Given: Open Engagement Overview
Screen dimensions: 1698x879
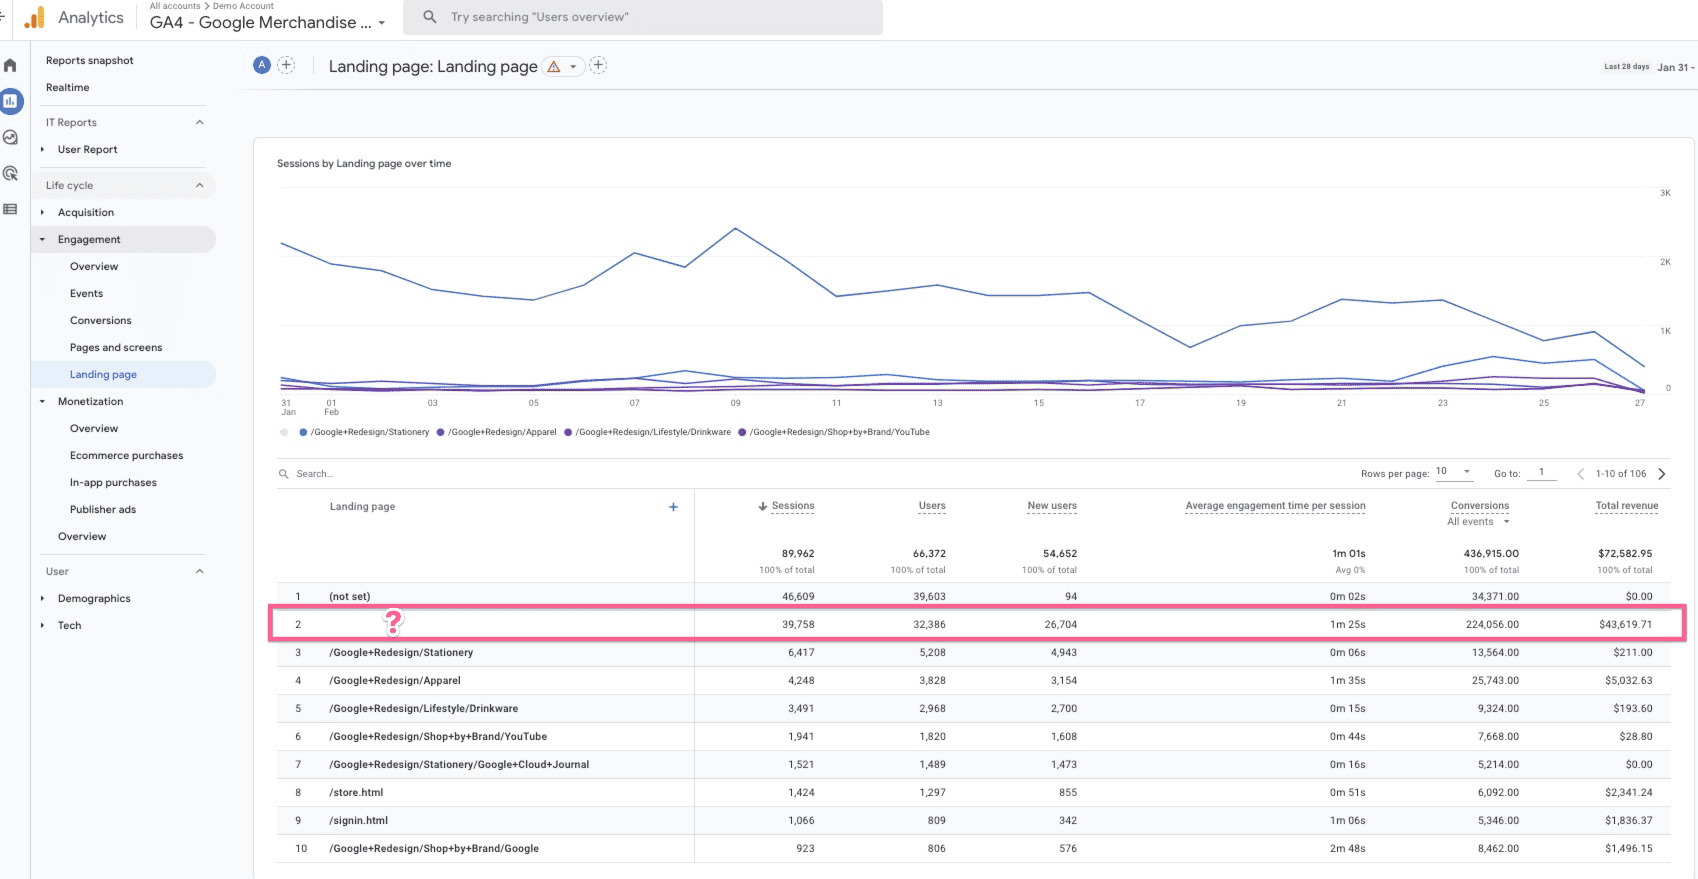Looking at the screenshot, I should [94, 266].
